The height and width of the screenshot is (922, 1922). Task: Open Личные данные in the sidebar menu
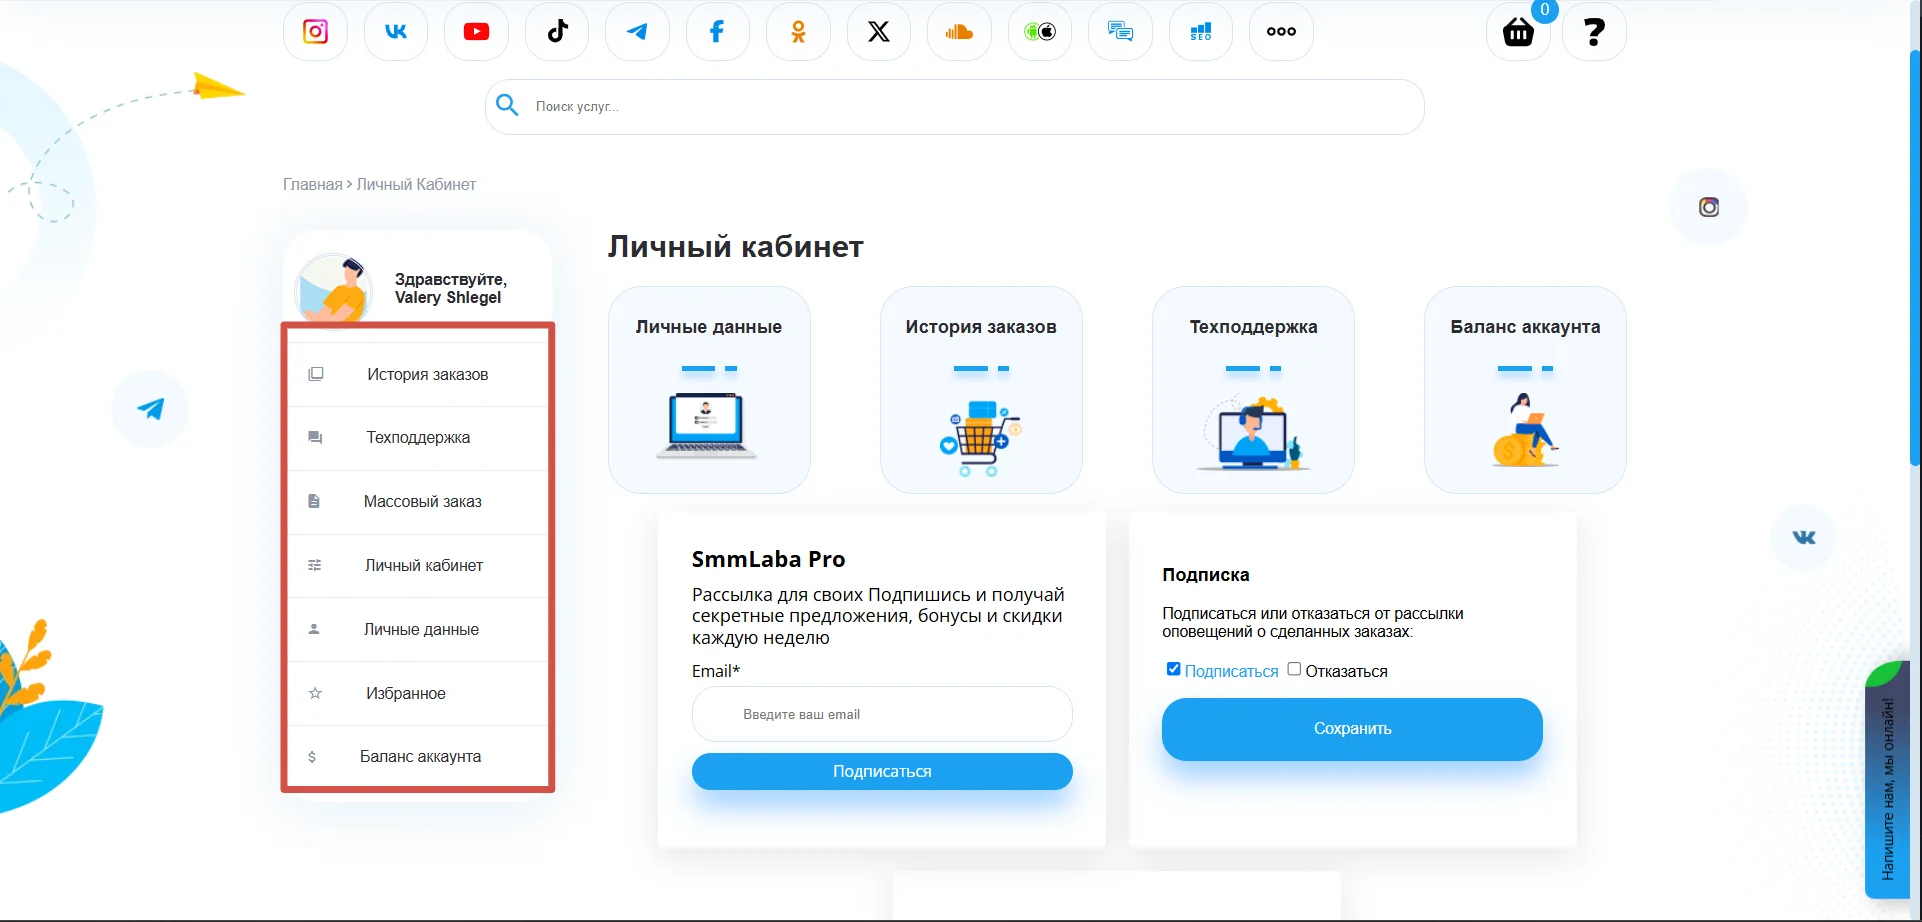coord(418,630)
